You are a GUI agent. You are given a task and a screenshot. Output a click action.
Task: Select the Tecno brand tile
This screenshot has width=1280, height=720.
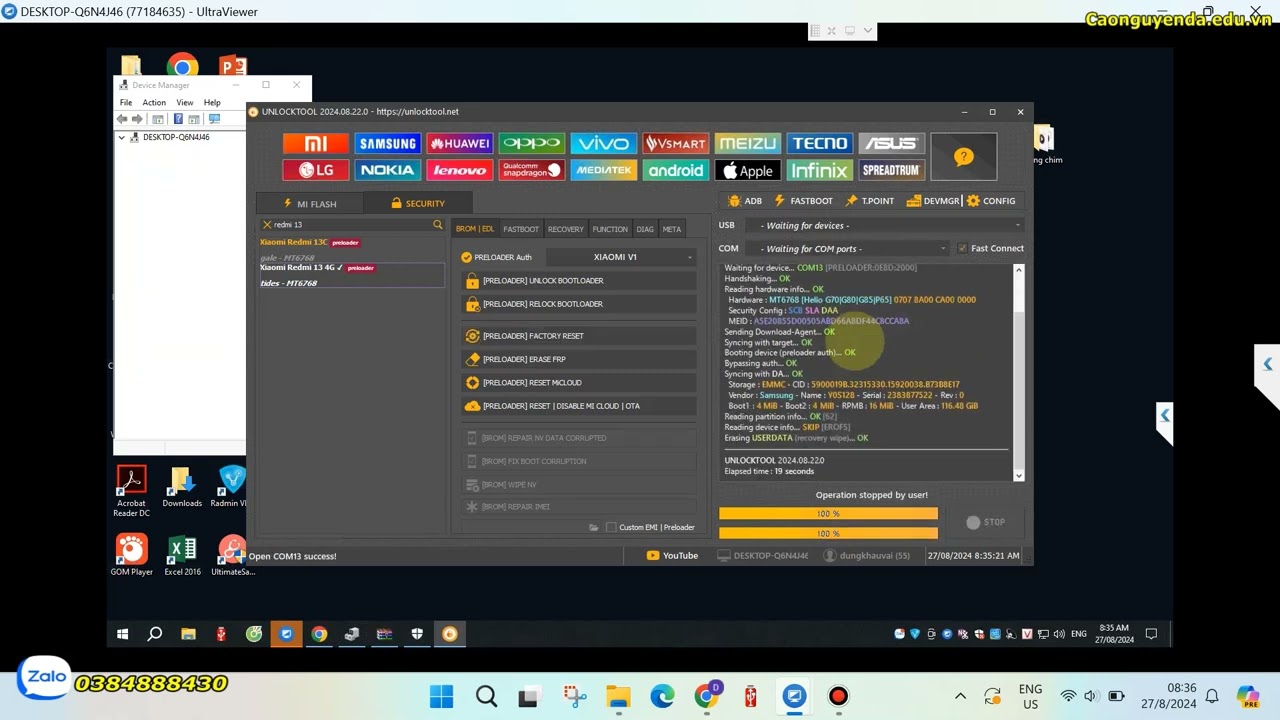(819, 144)
